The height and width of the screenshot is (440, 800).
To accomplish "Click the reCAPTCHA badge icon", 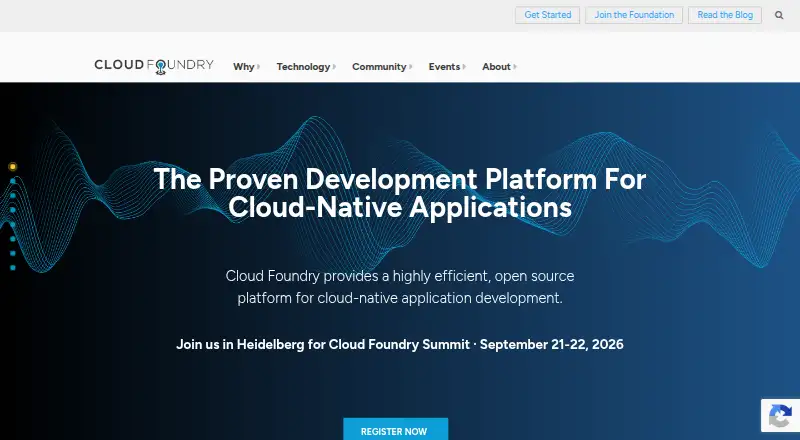I will point(780,415).
